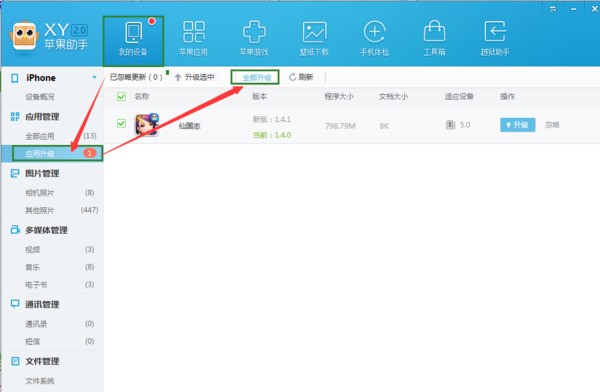The height and width of the screenshot is (392, 600).
Task: Click current version text 1.4.0
Action: pos(272,135)
